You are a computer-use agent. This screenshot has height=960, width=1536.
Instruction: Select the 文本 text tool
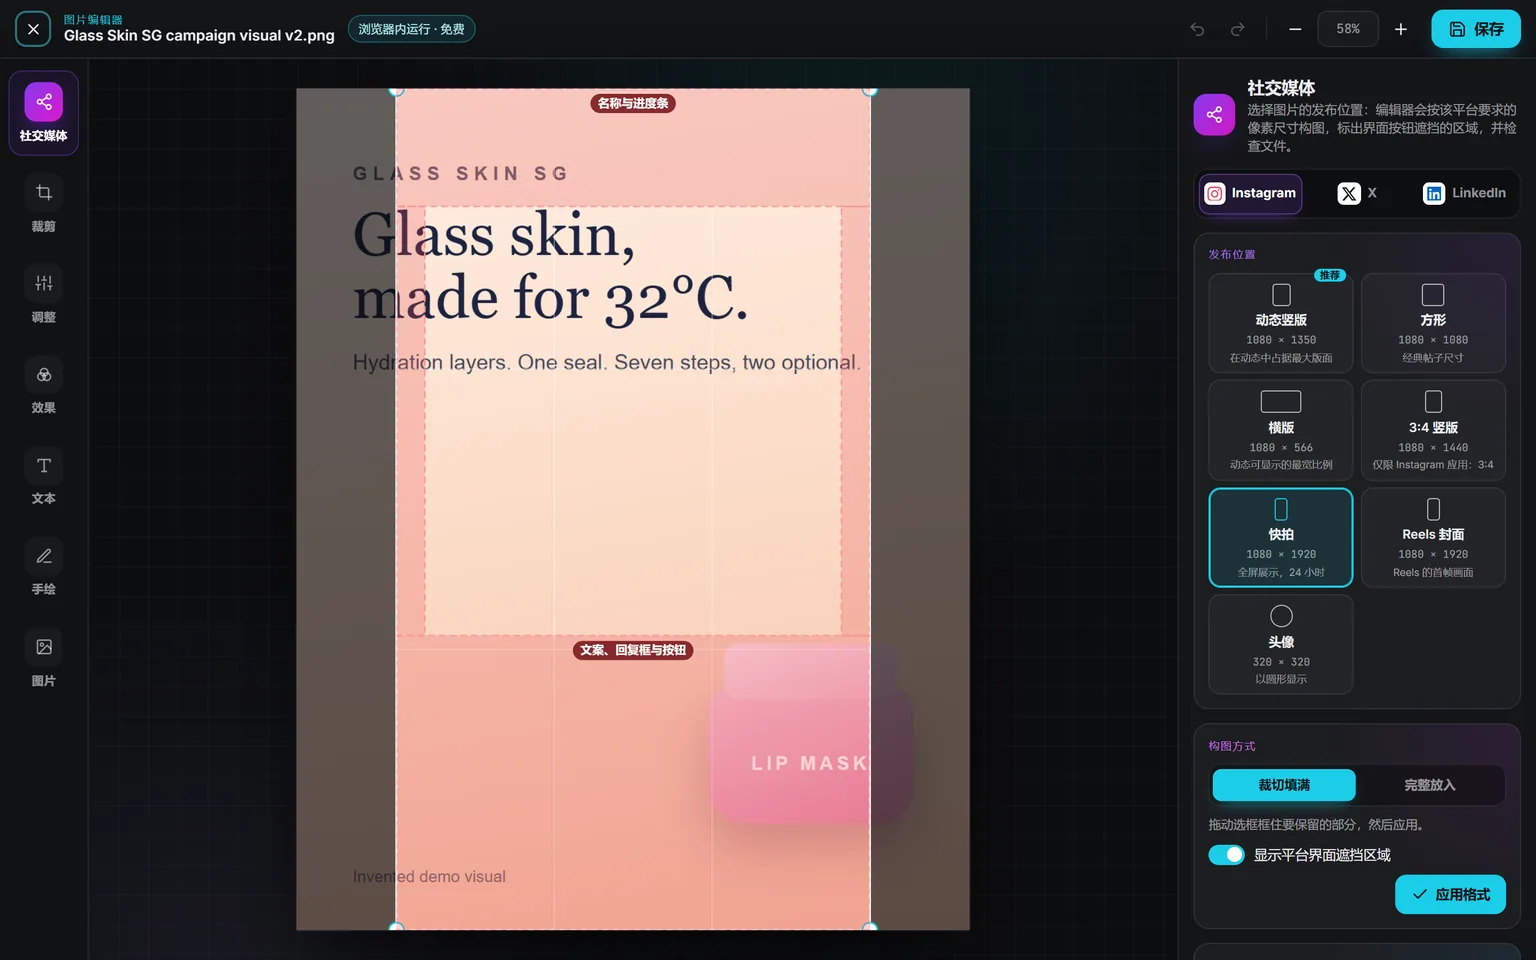(x=43, y=477)
